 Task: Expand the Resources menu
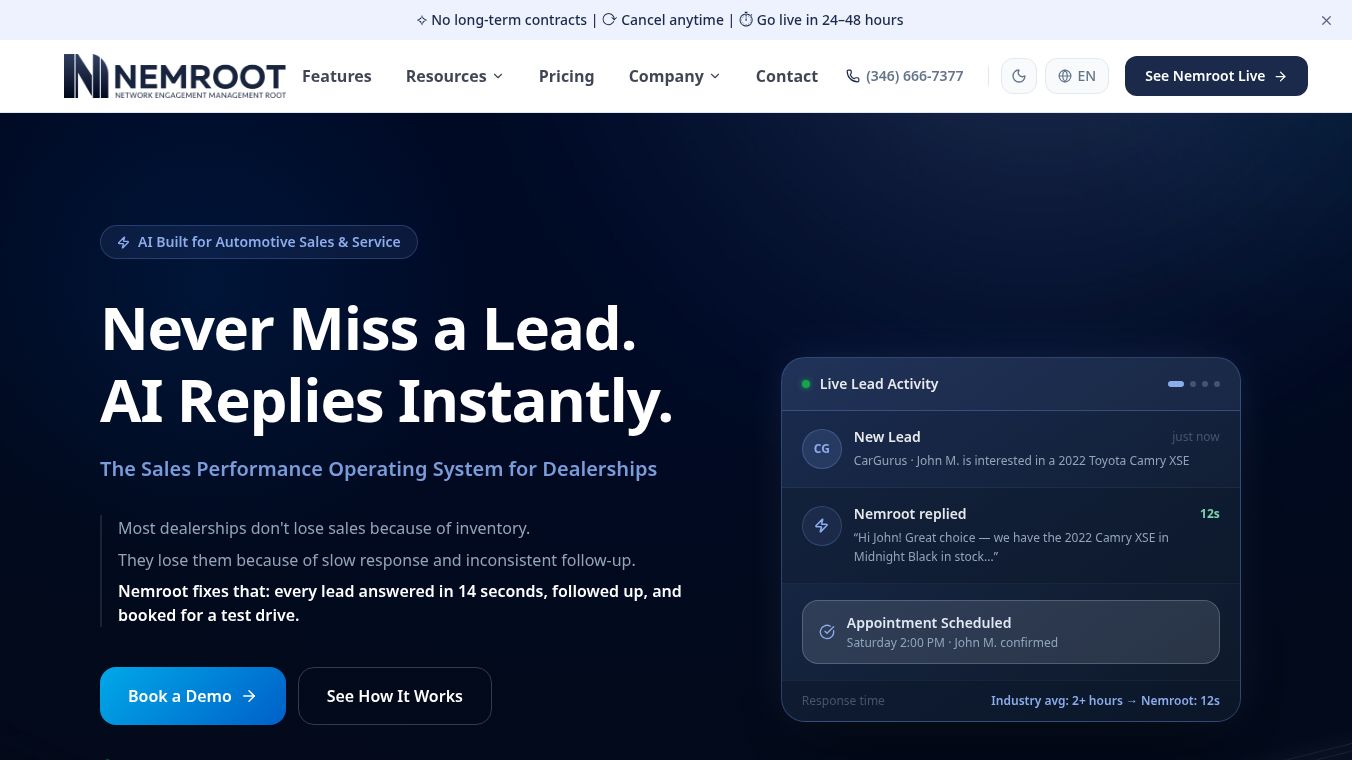(x=454, y=76)
